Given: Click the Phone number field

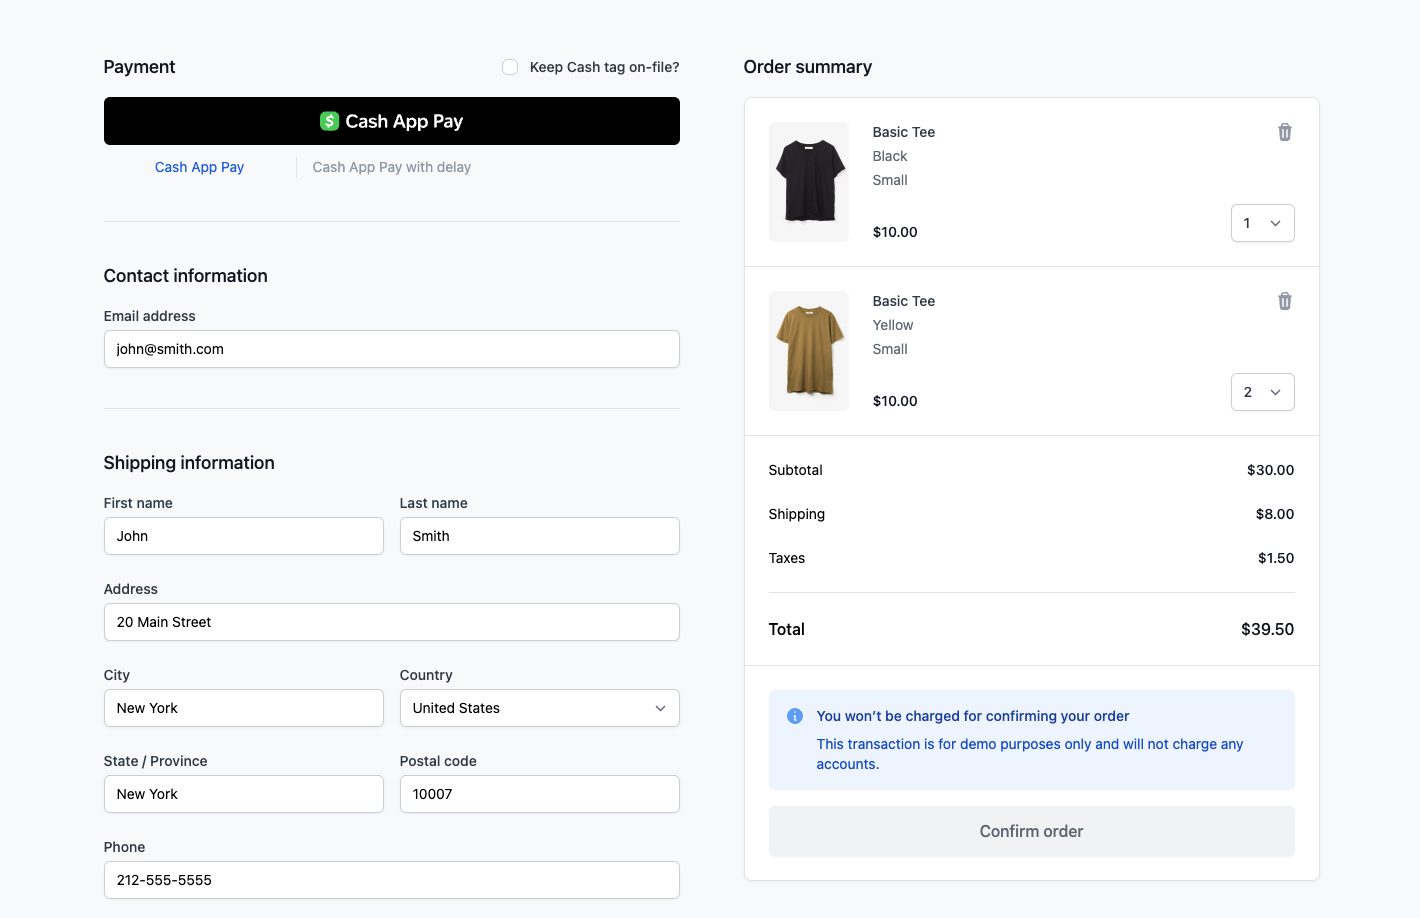Looking at the screenshot, I should pos(391,880).
